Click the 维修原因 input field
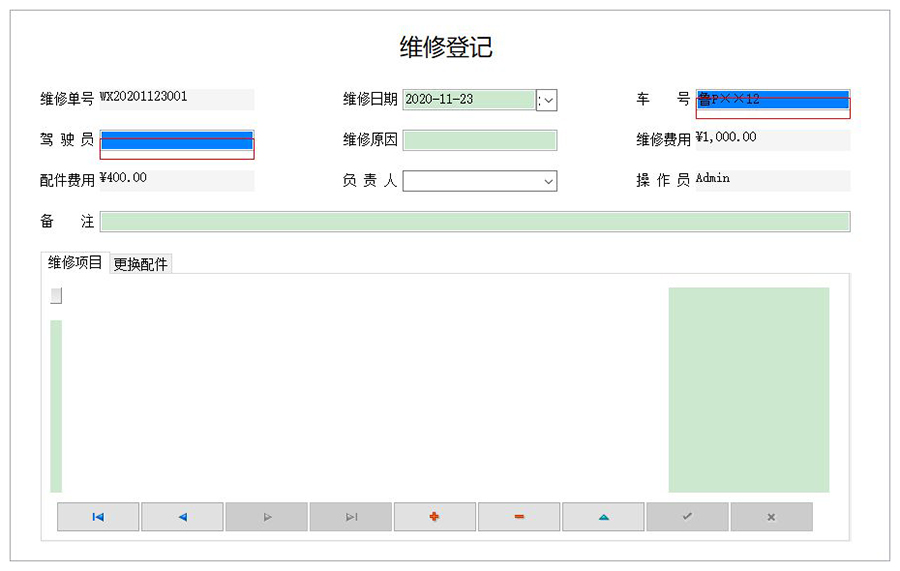900x571 pixels. [x=479, y=140]
